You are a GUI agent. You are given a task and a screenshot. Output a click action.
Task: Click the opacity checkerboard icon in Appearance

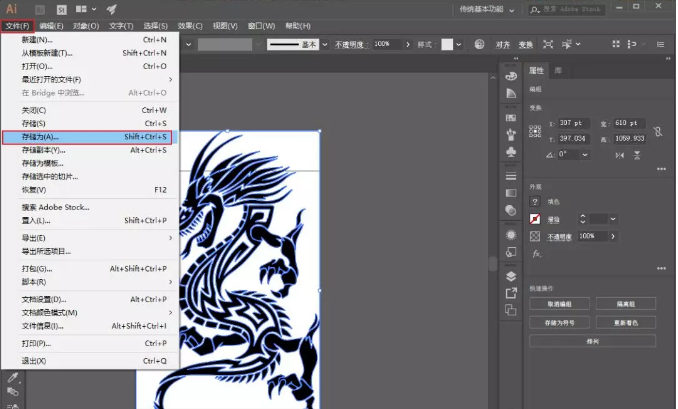click(x=535, y=236)
